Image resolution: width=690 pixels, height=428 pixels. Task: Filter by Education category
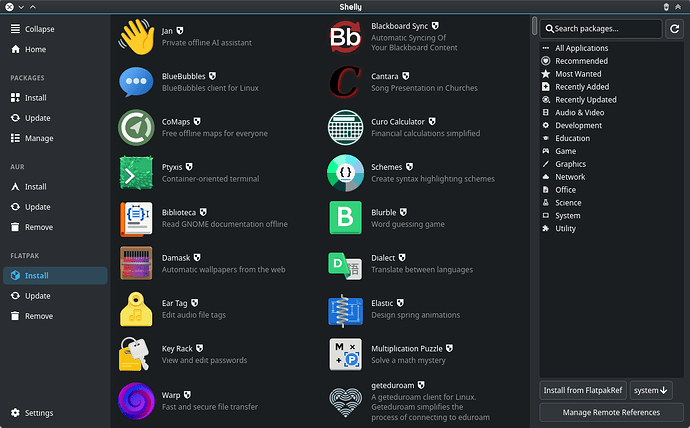click(611, 138)
